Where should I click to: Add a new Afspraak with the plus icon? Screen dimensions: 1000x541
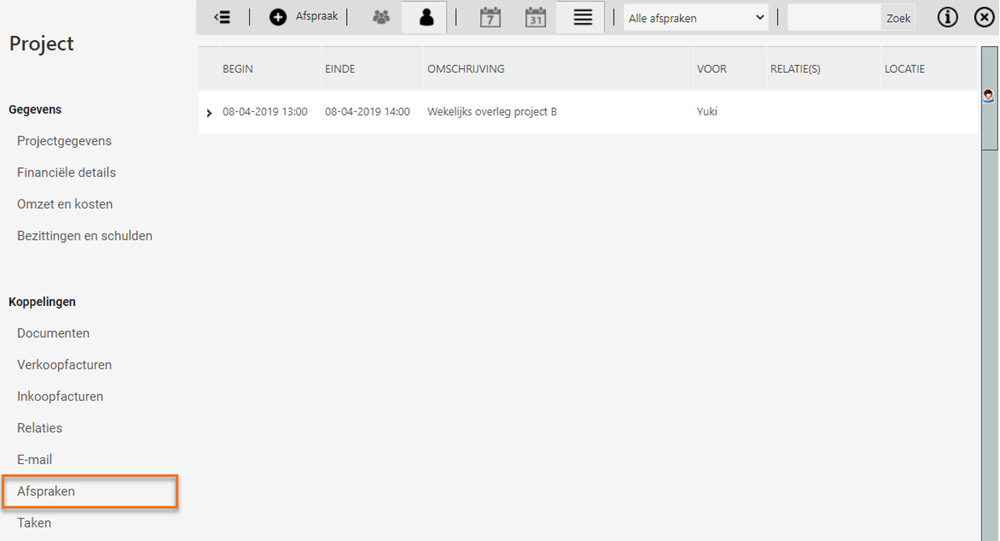[x=277, y=17]
